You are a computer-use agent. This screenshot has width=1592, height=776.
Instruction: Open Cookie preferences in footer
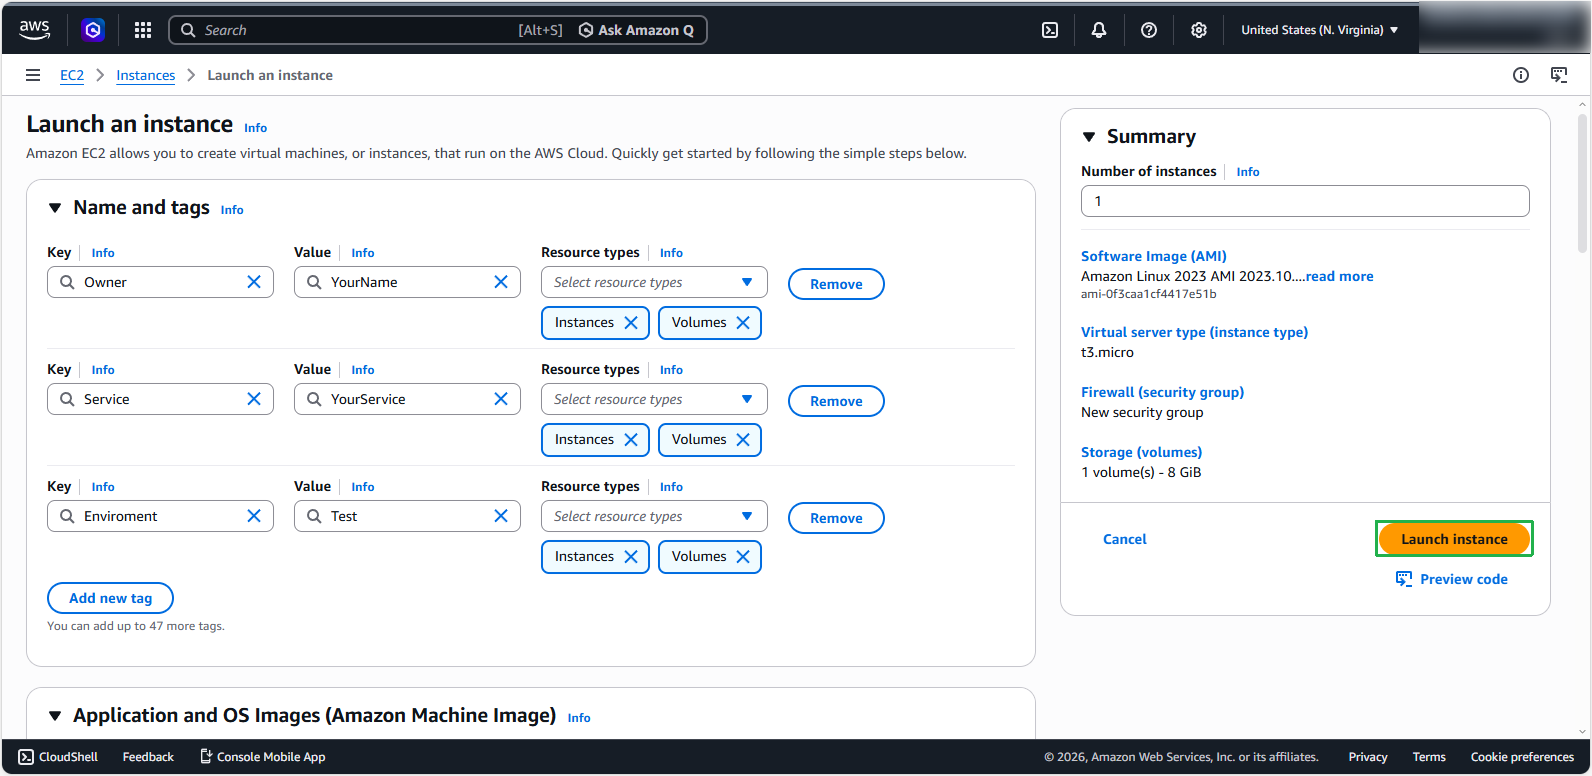[x=1522, y=757]
